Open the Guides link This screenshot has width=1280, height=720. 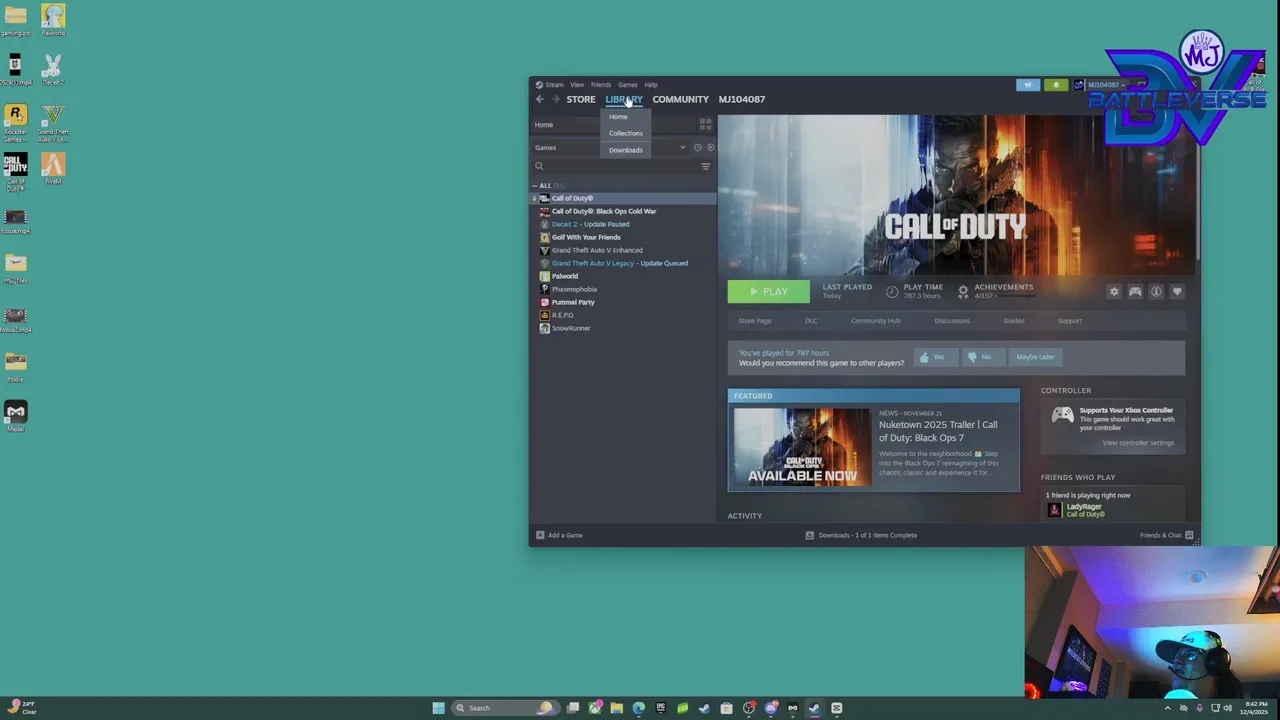tap(1014, 321)
